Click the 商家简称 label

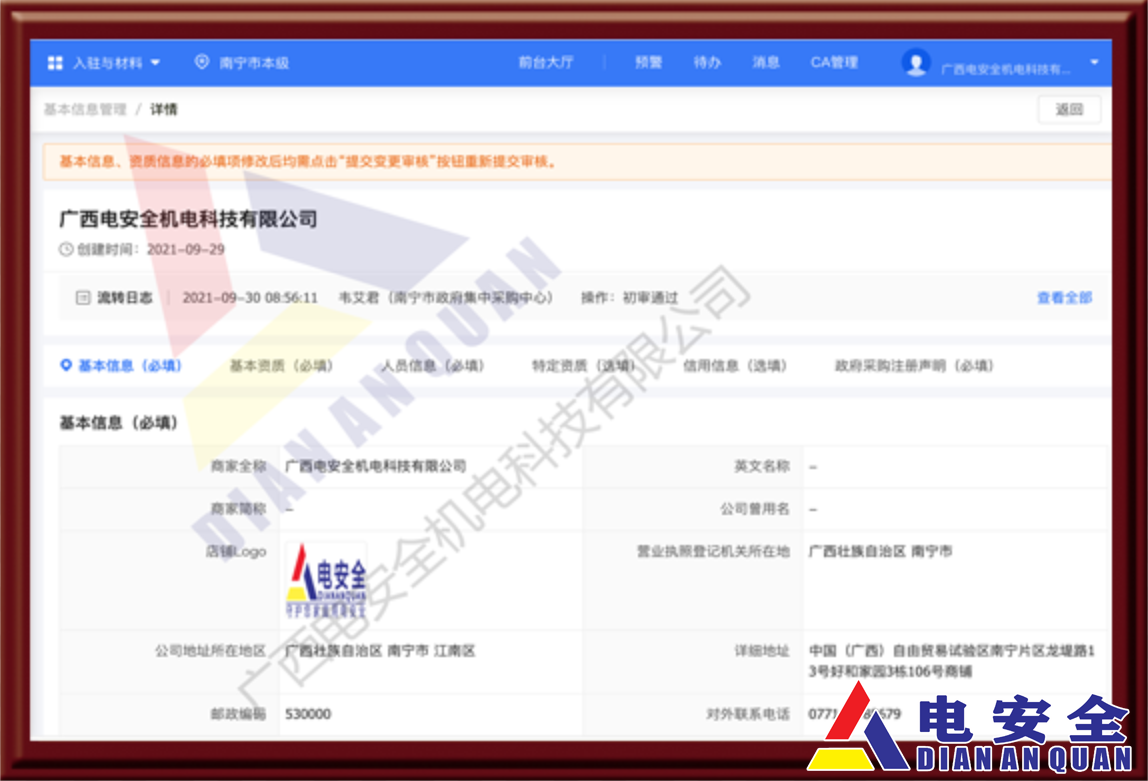point(238,508)
